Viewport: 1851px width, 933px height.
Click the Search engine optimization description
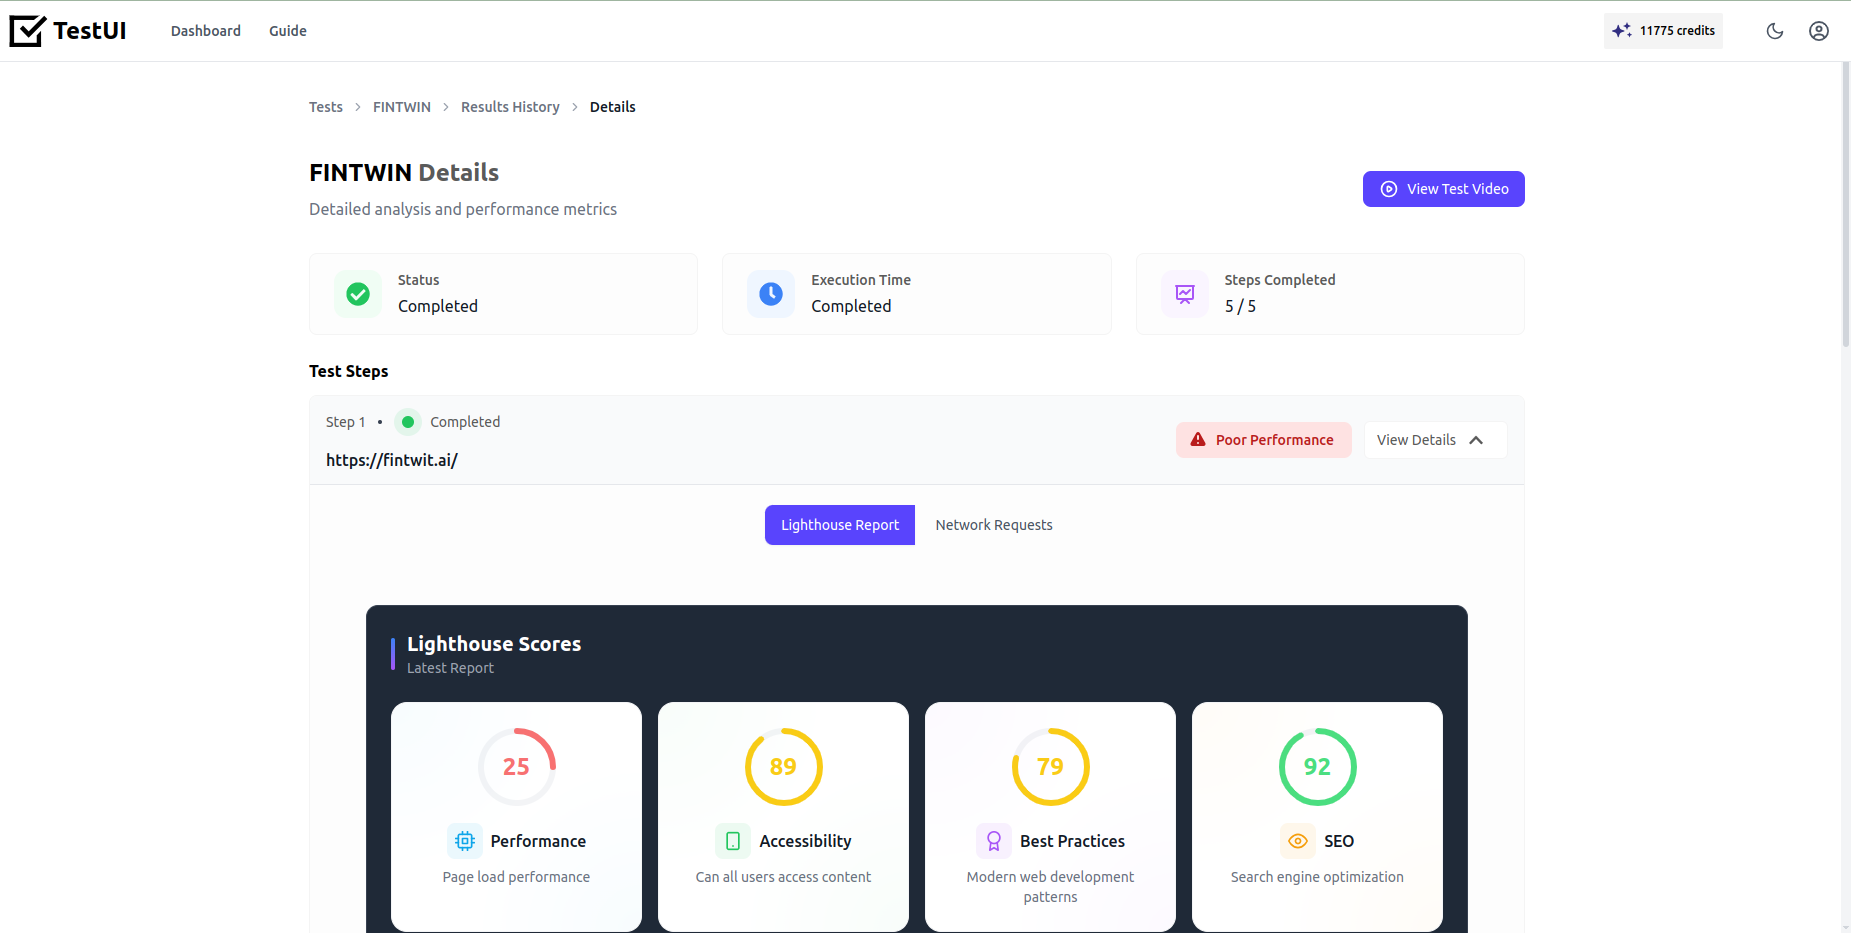1317,877
